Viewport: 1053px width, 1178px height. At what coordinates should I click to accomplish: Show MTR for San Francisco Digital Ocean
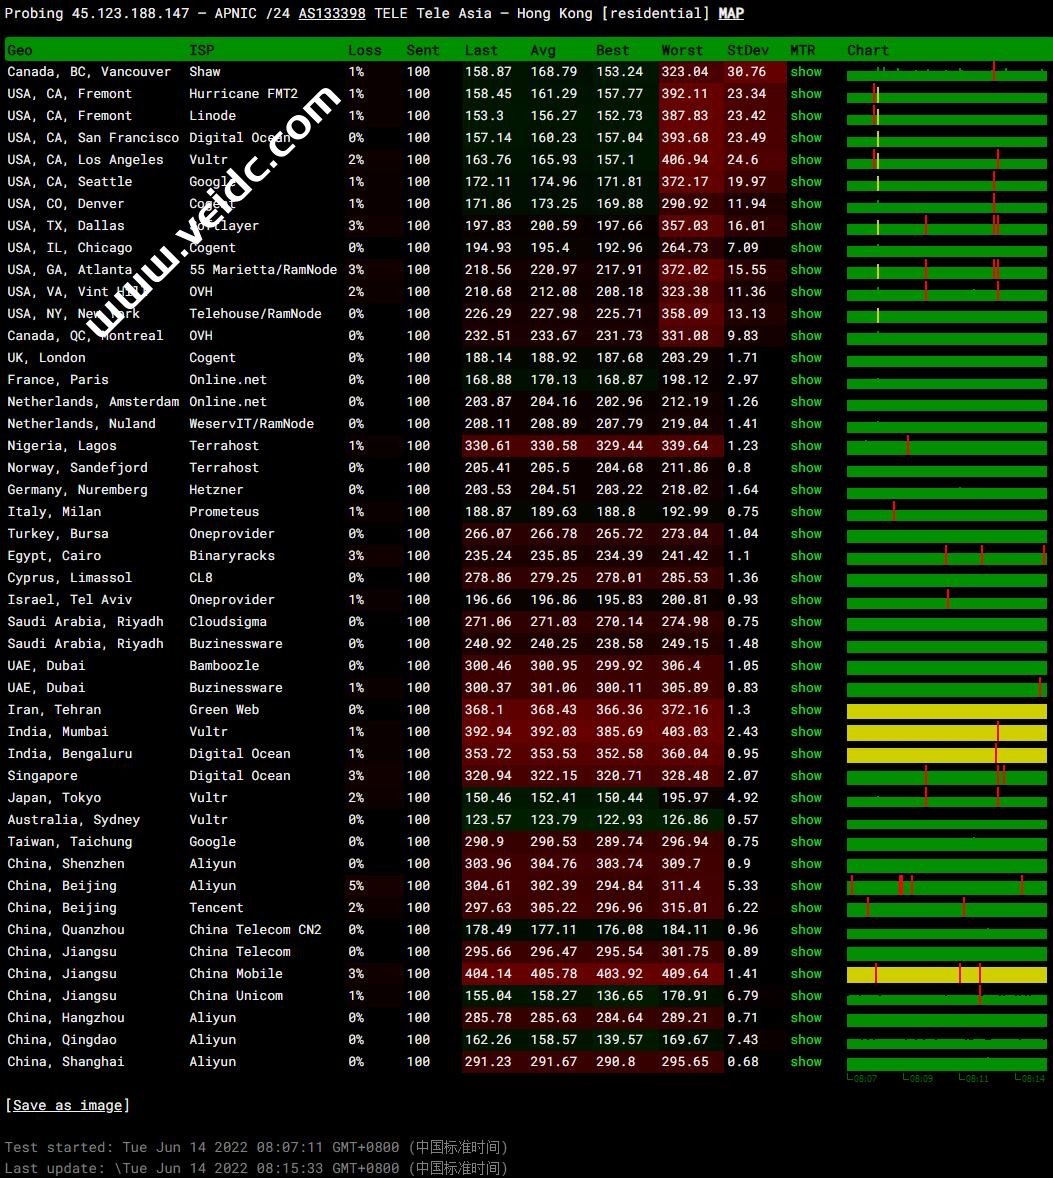(x=806, y=138)
